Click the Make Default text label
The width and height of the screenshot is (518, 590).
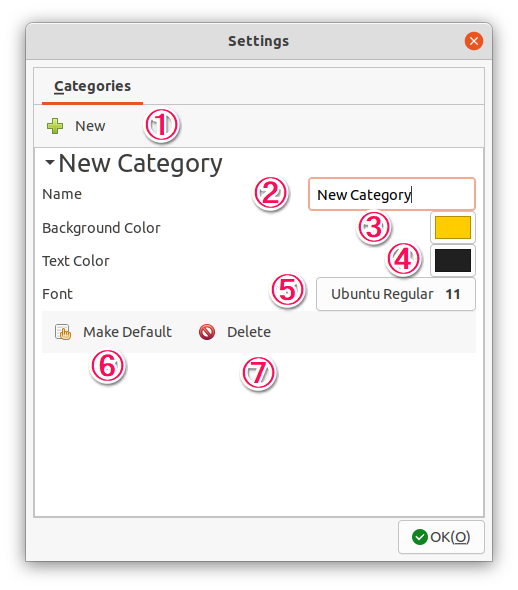click(x=128, y=332)
